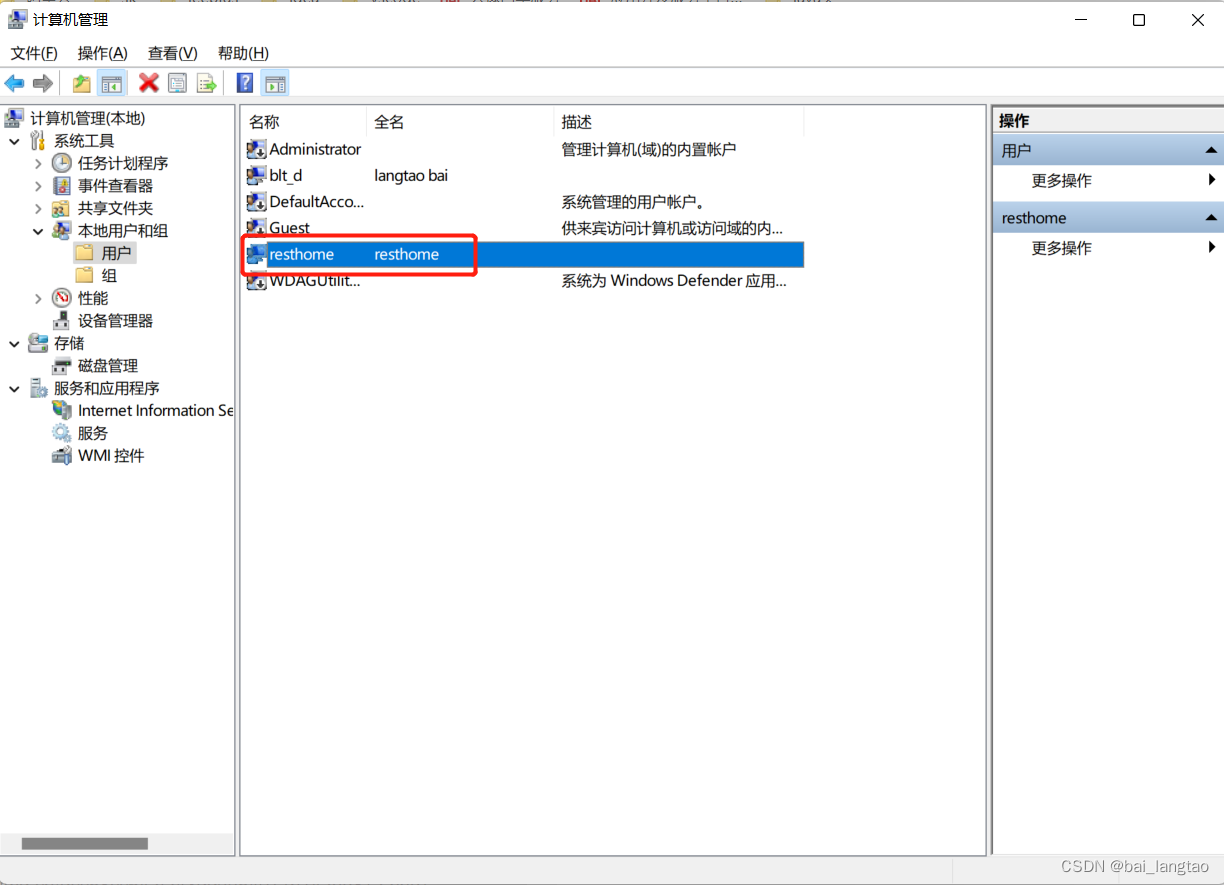Open 更多操作 under resthome section
The width and height of the screenshot is (1224, 885).
[1062, 248]
